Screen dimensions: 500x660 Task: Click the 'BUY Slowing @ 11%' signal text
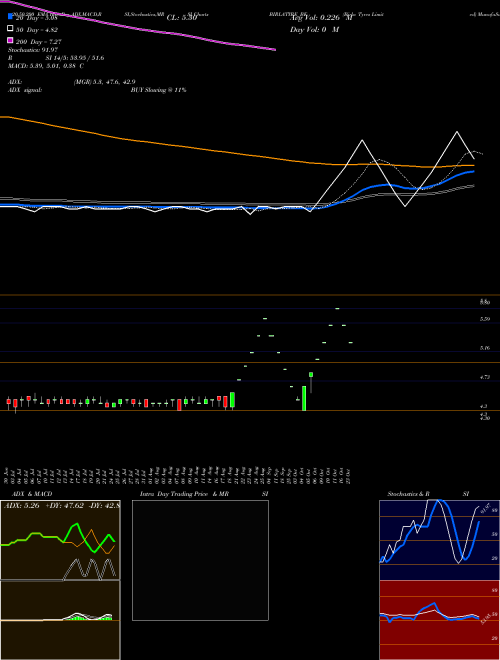(x=158, y=90)
